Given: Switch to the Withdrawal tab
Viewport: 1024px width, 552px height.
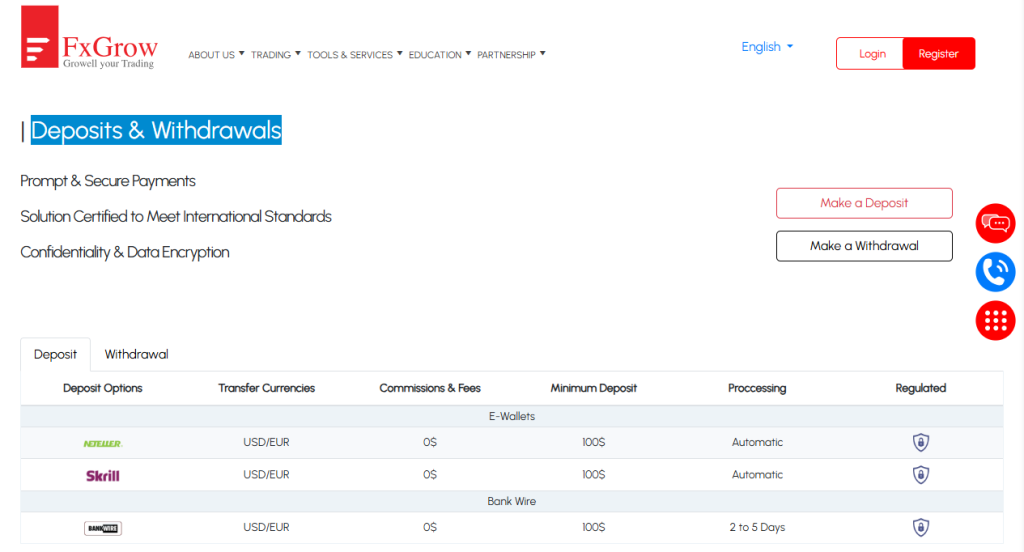Looking at the screenshot, I should coord(136,354).
